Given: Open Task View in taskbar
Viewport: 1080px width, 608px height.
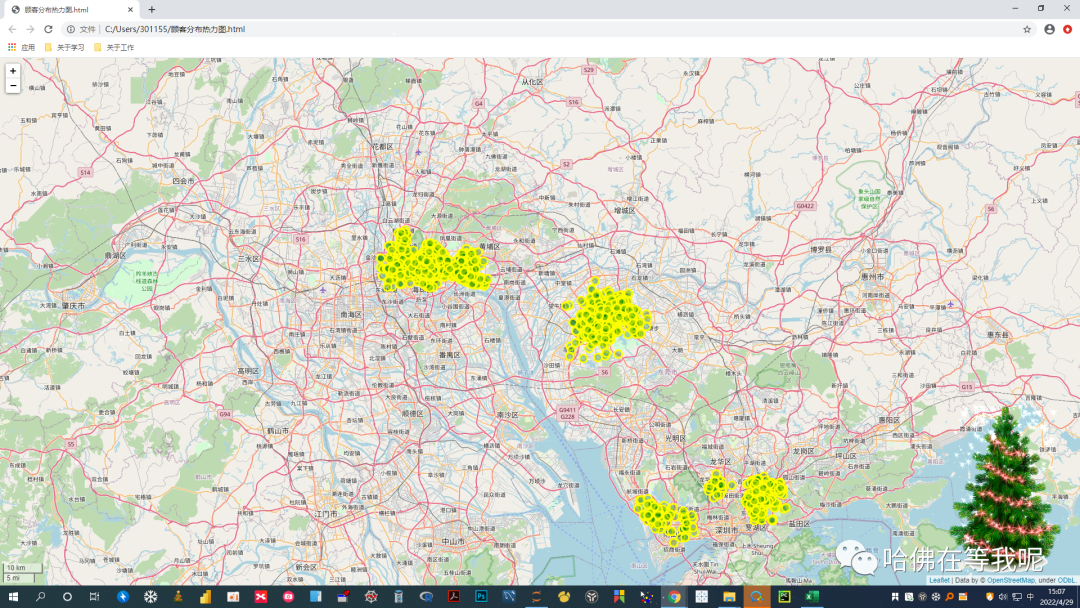Looking at the screenshot, I should (x=94, y=597).
